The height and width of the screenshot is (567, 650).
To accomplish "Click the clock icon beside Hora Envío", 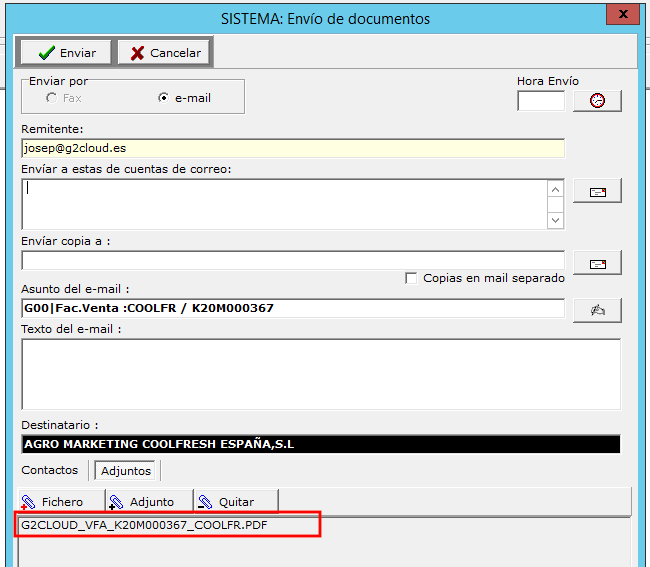I will [x=597, y=101].
